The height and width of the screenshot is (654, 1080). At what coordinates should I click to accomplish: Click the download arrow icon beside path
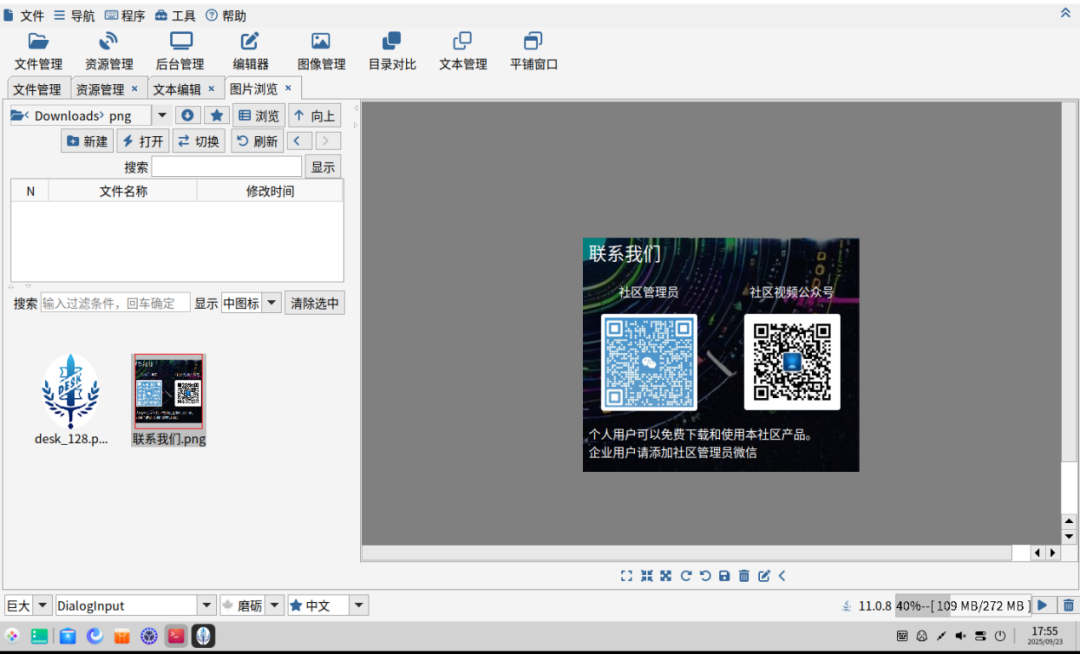coord(187,116)
